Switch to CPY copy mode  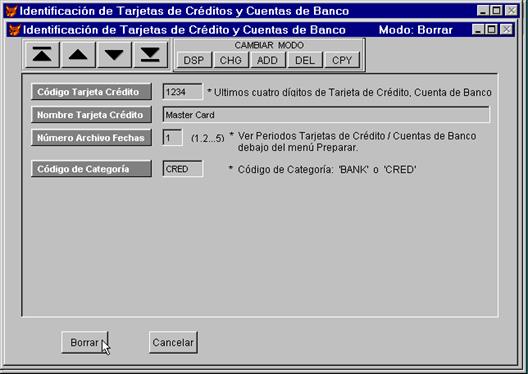point(342,60)
